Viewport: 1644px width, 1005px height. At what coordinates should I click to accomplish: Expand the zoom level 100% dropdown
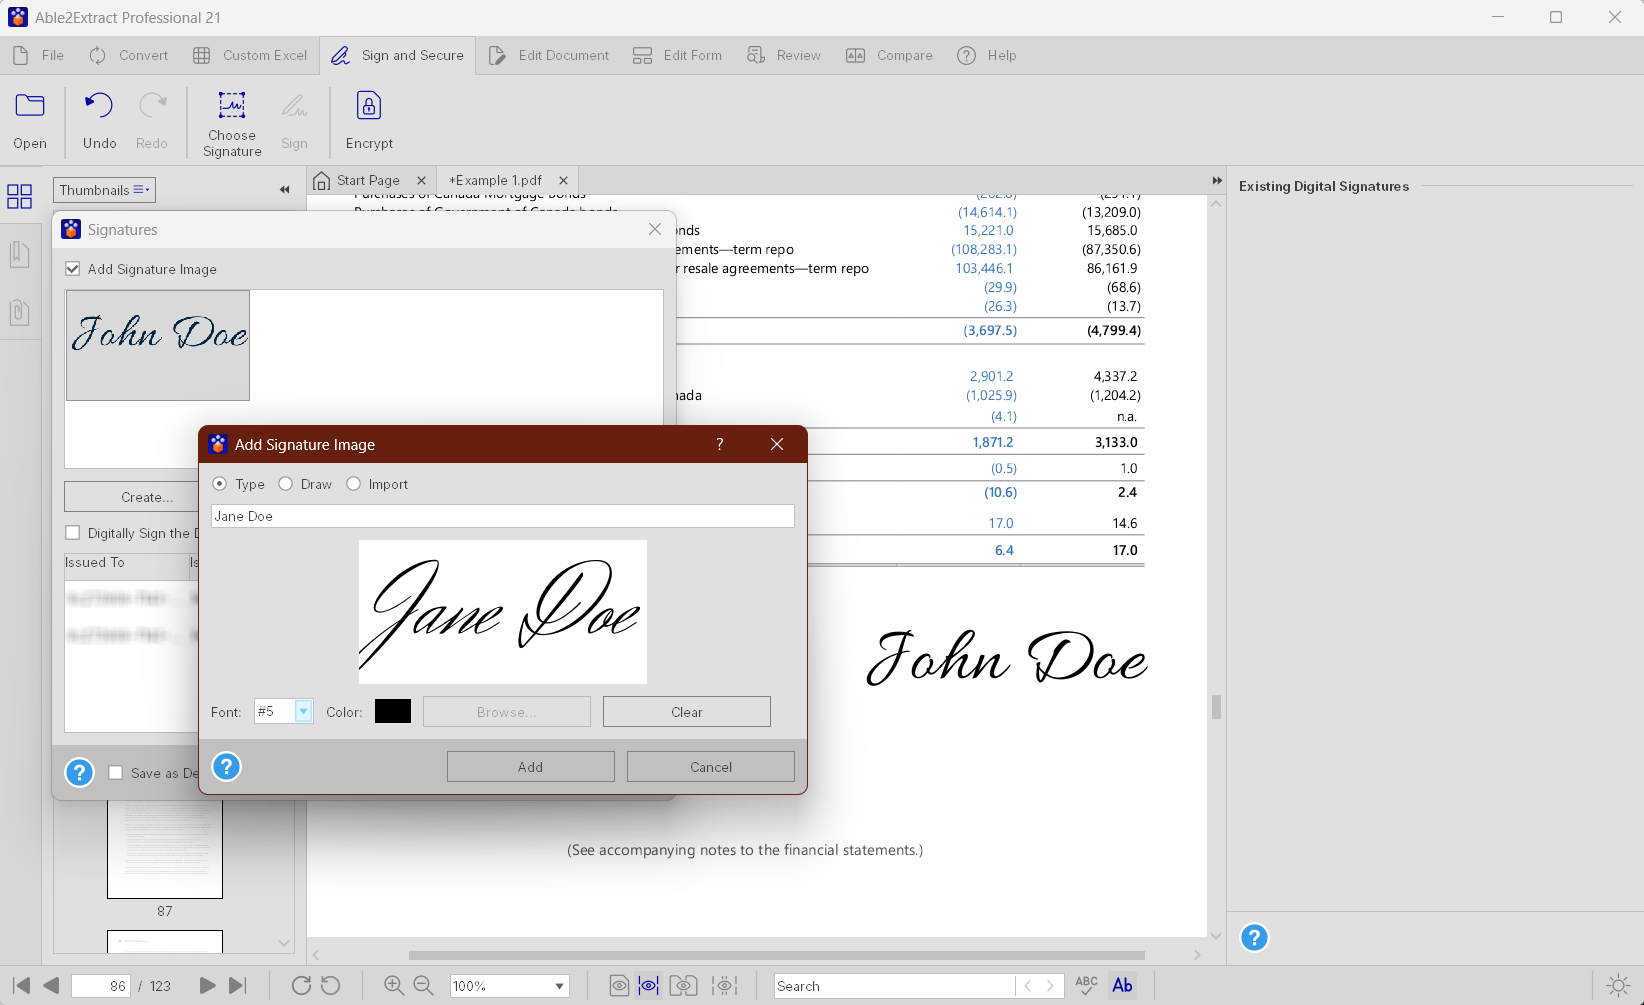[559, 986]
